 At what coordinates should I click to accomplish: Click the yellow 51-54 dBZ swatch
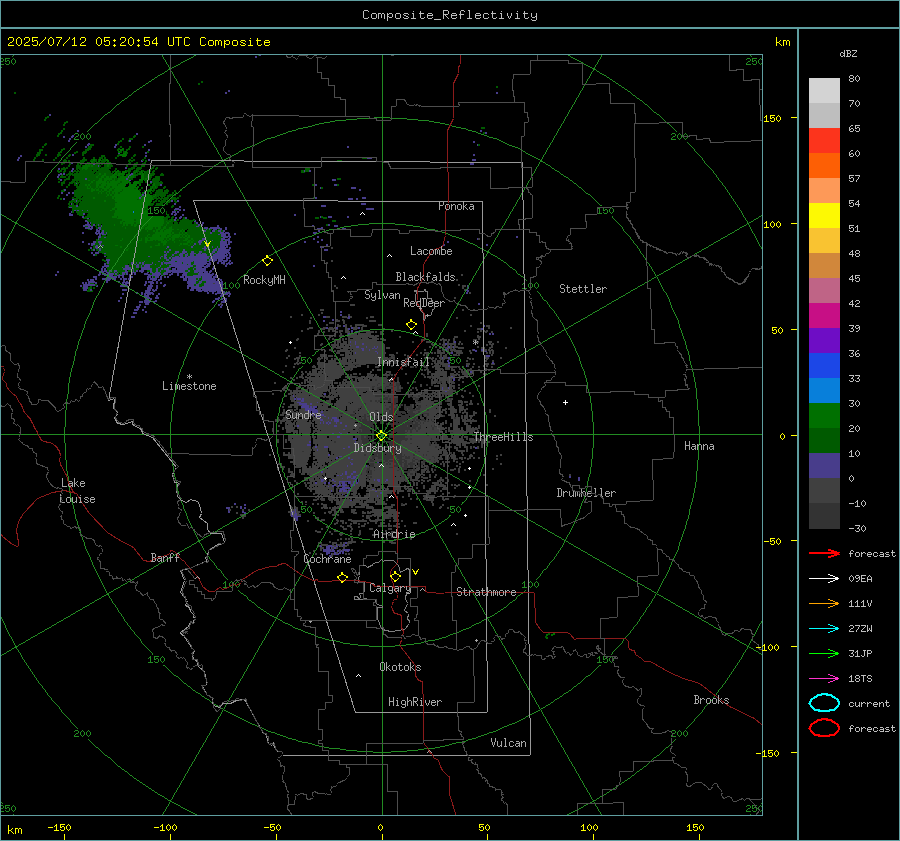click(x=824, y=216)
